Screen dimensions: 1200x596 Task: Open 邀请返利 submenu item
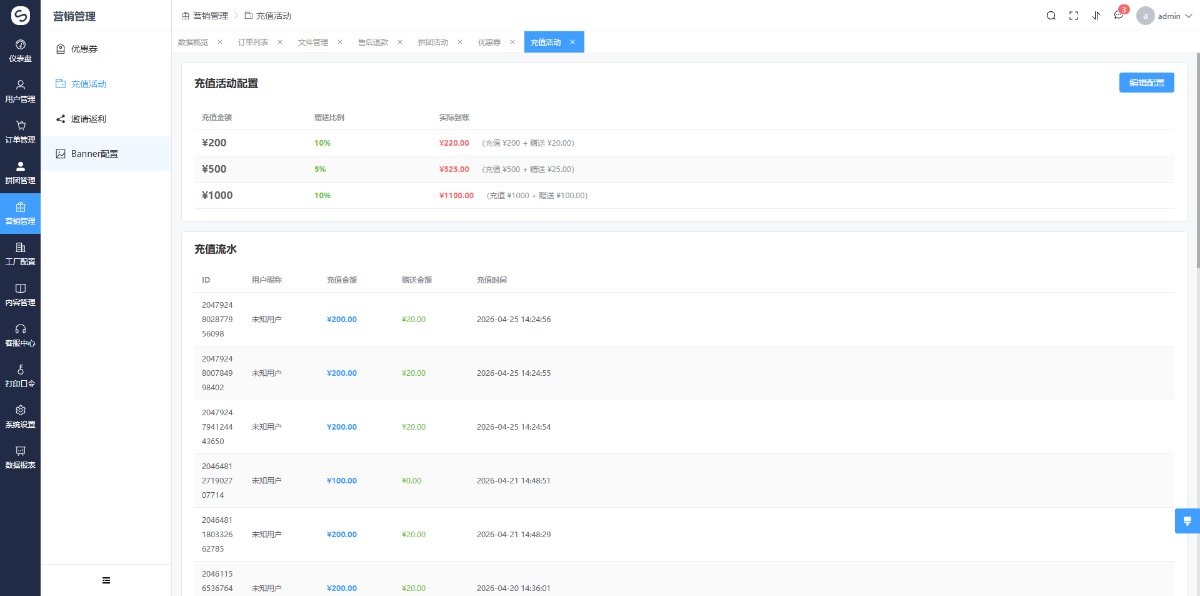(x=106, y=119)
